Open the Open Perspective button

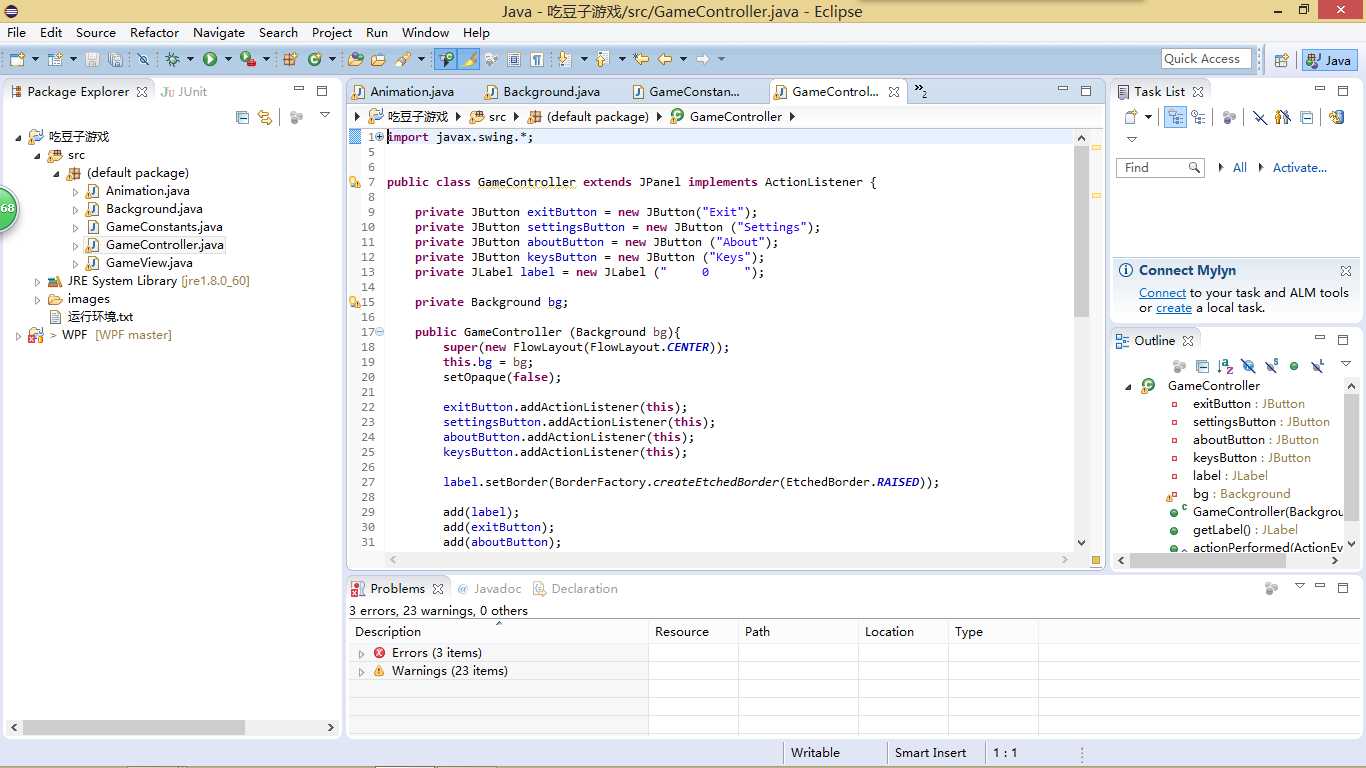(x=1281, y=60)
